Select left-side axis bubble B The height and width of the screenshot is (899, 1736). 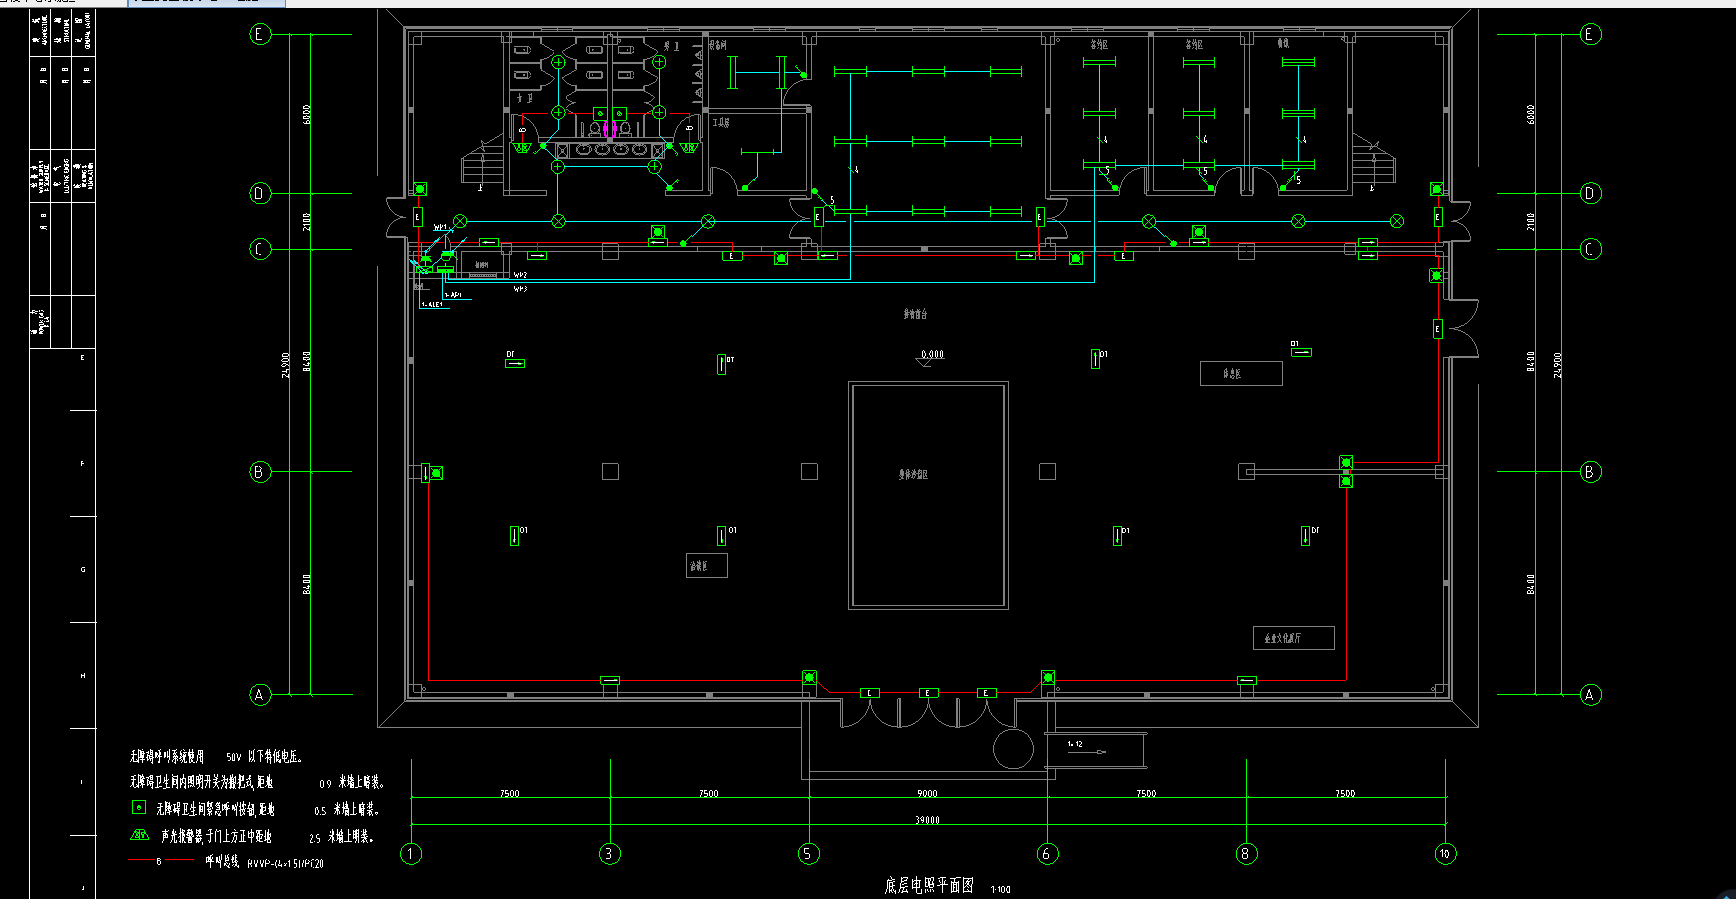260,472
